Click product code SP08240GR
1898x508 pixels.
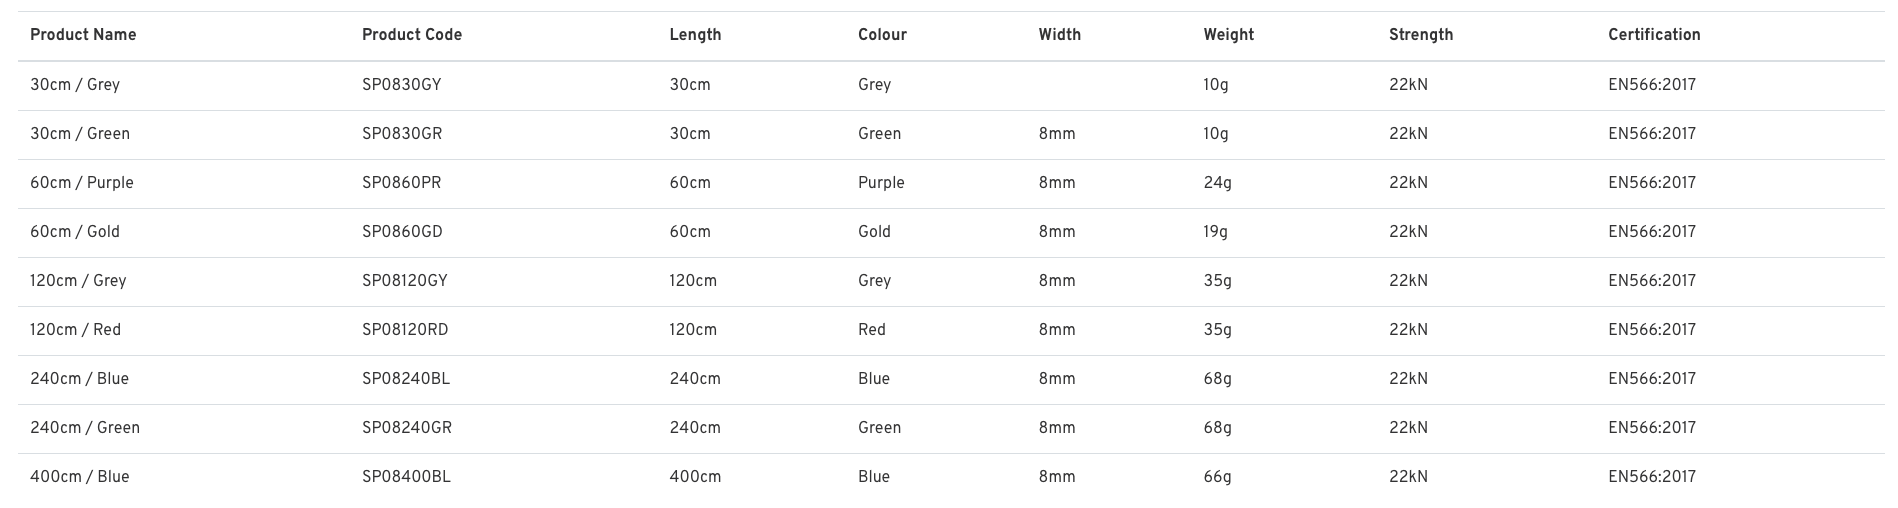click(x=407, y=428)
